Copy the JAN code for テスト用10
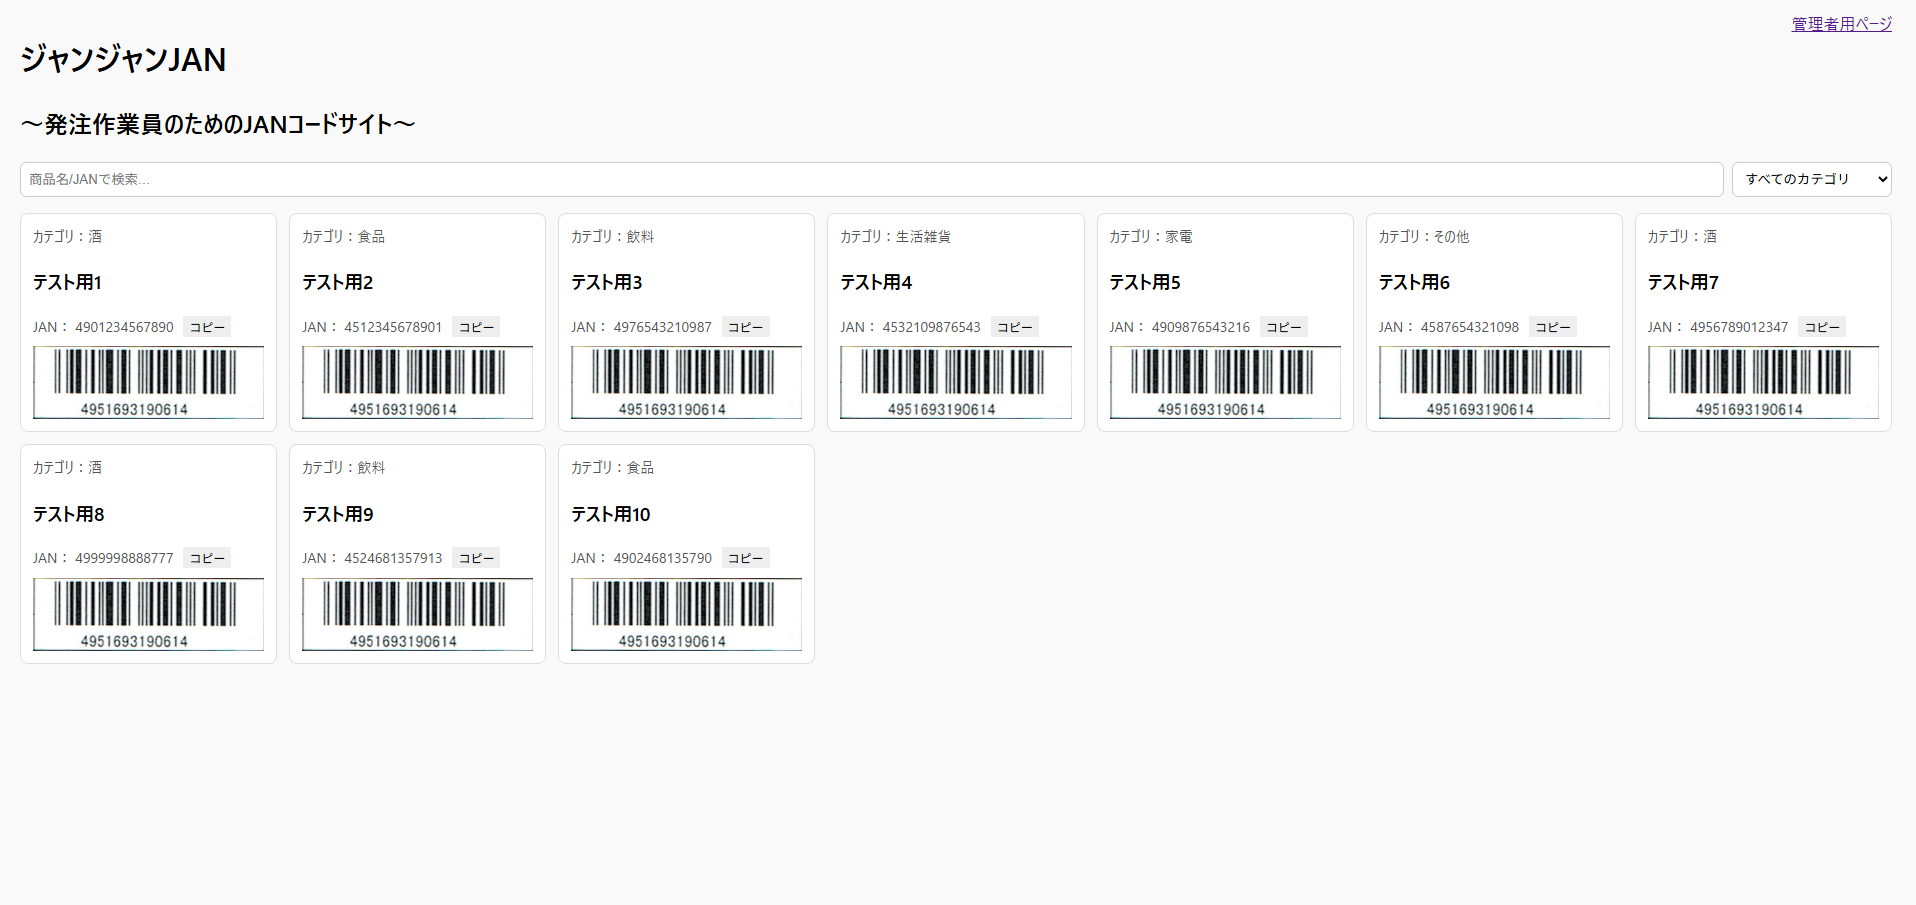The width and height of the screenshot is (1916, 905). click(745, 557)
